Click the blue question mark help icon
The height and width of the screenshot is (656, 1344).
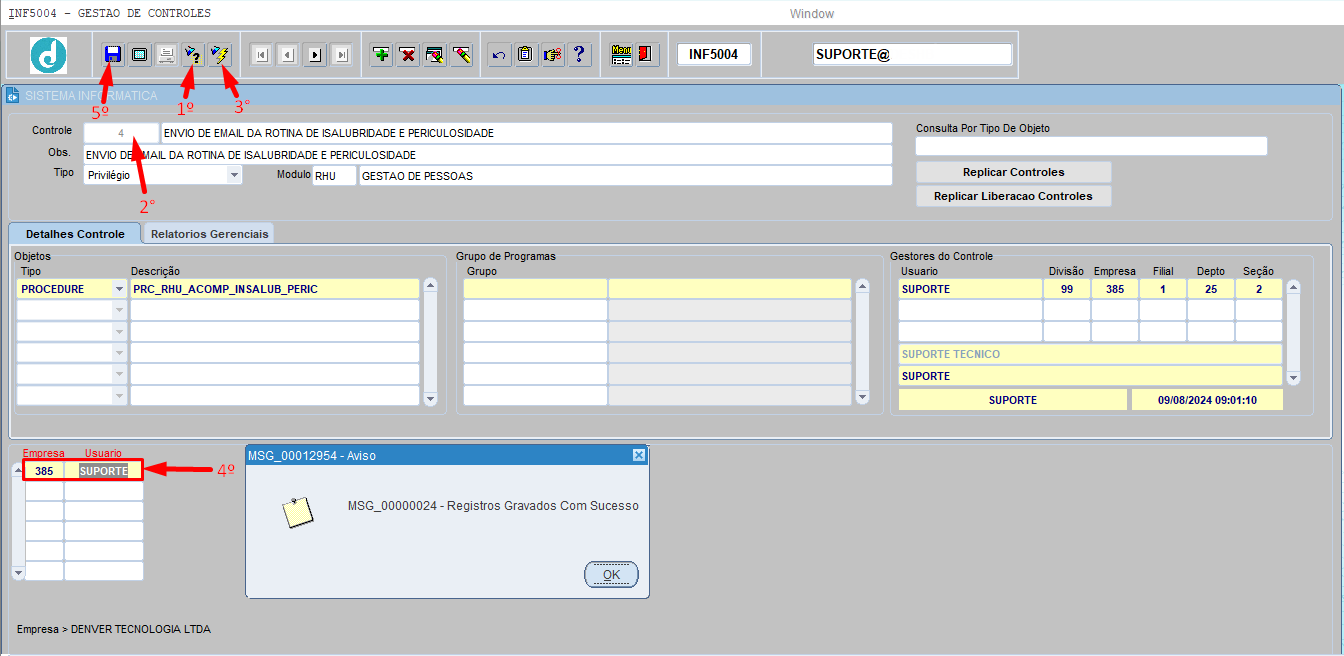(x=579, y=54)
